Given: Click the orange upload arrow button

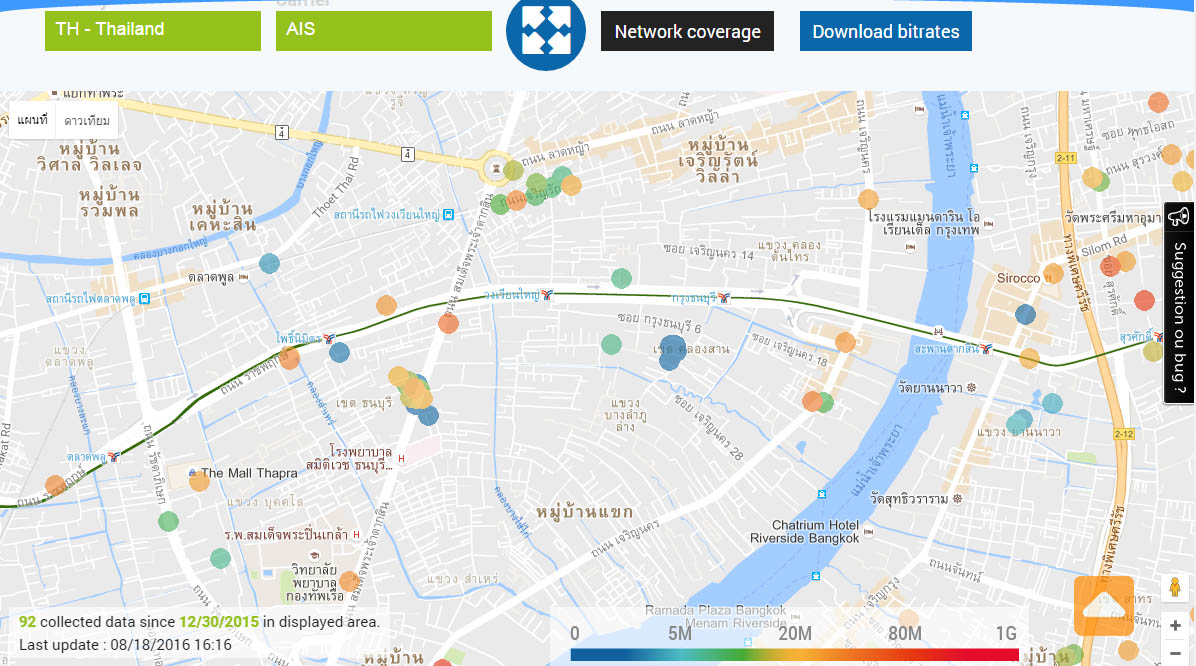Looking at the screenshot, I should [x=1104, y=606].
